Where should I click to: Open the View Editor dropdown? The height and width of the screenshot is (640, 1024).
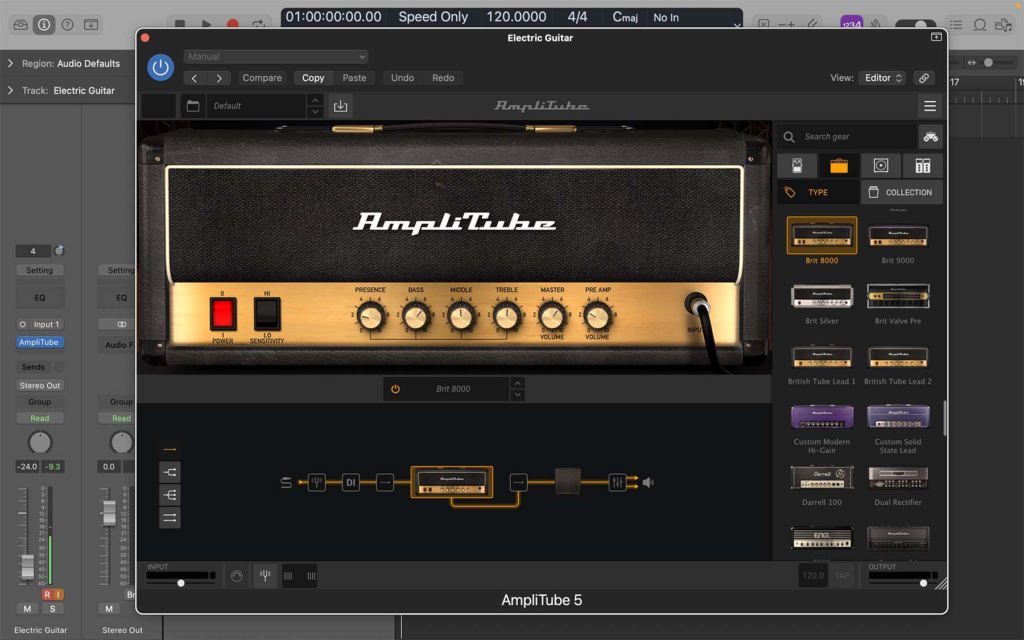881,77
